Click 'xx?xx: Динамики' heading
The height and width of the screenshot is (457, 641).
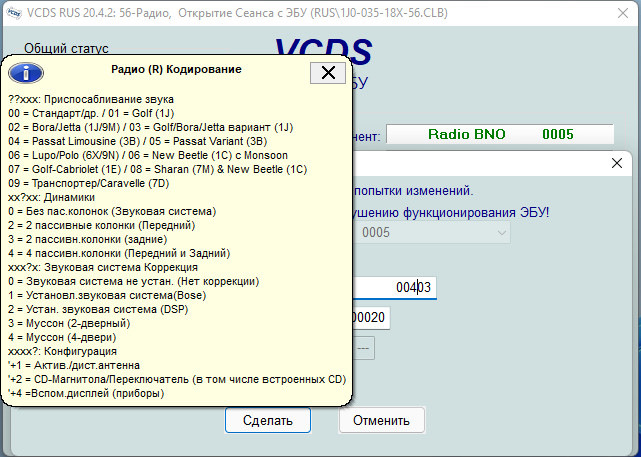pos(52,197)
